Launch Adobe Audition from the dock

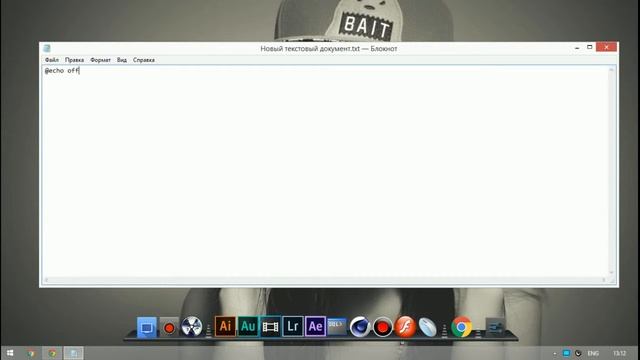tap(248, 327)
